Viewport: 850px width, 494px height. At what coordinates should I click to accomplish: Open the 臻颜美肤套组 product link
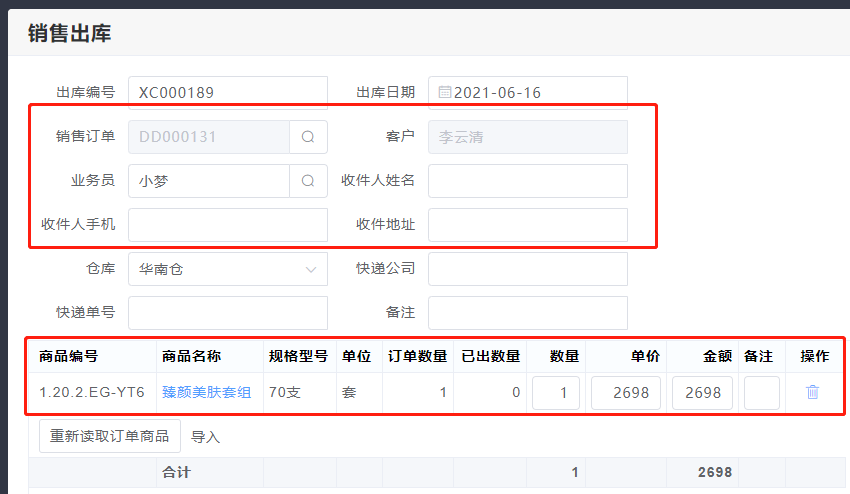click(206, 393)
